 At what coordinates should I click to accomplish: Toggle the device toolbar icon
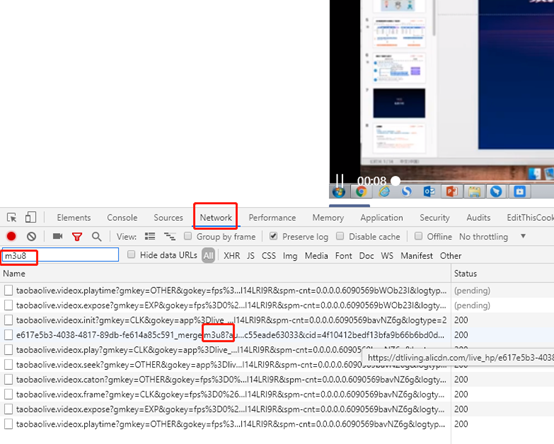[x=30, y=217]
